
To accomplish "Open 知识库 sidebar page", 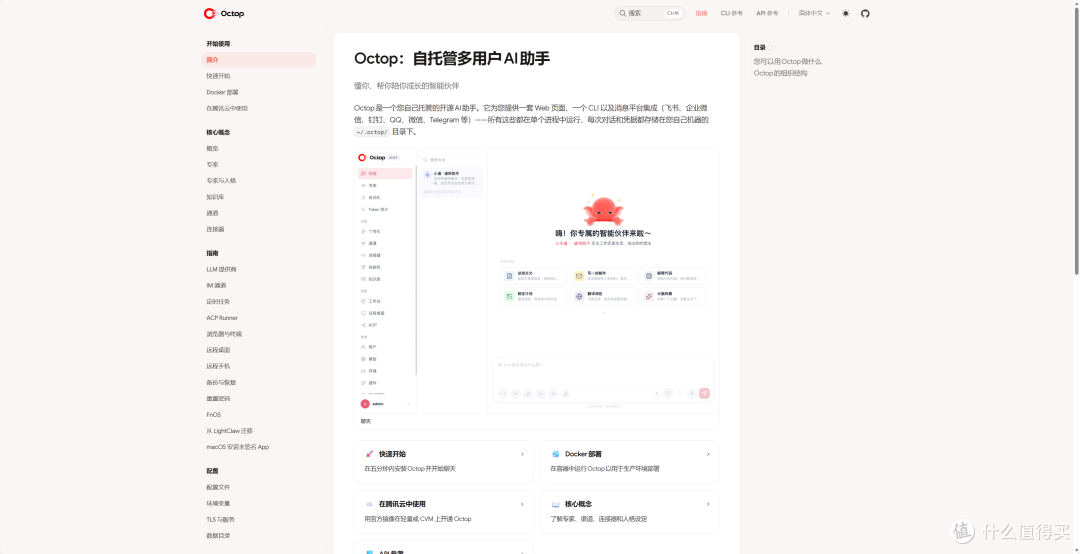I will 215,197.
